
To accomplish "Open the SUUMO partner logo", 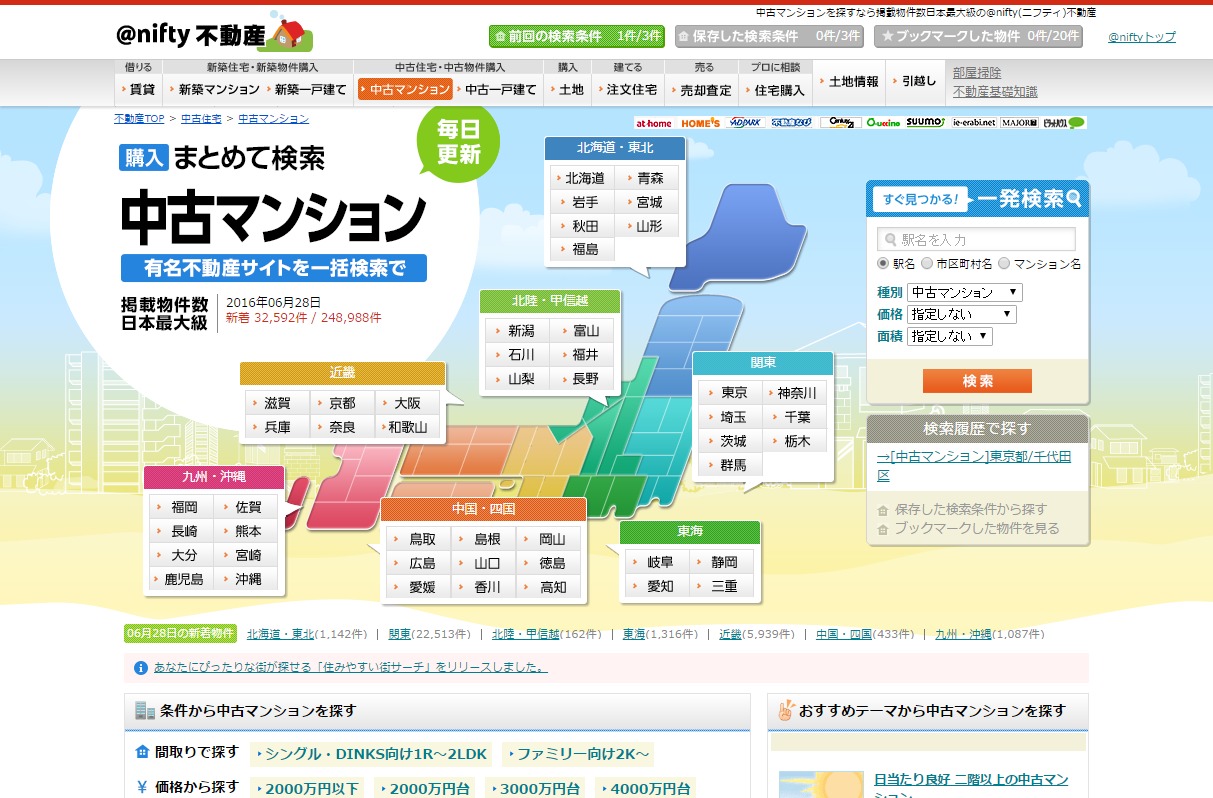I will pos(926,123).
